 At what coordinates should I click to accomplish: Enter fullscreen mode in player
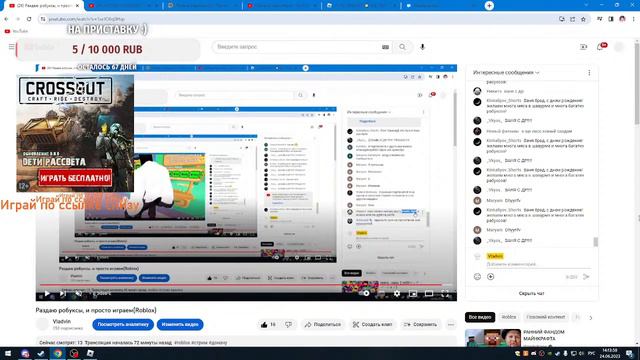445,293
